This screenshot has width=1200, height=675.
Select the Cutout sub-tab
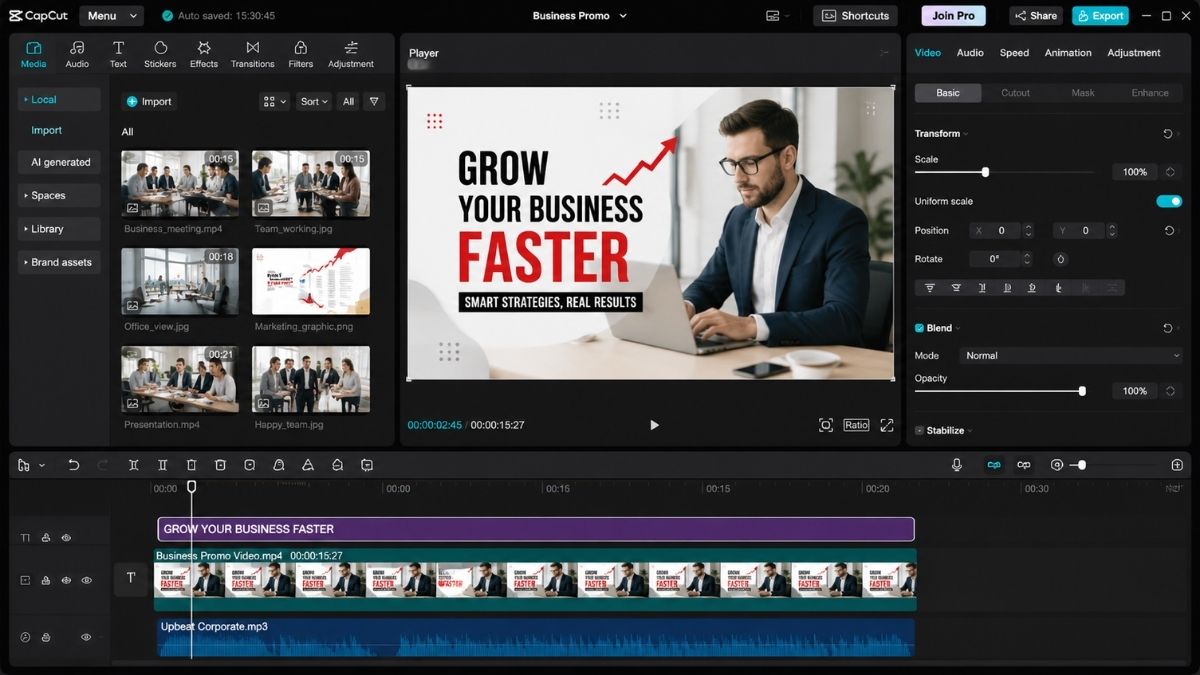(1015, 93)
